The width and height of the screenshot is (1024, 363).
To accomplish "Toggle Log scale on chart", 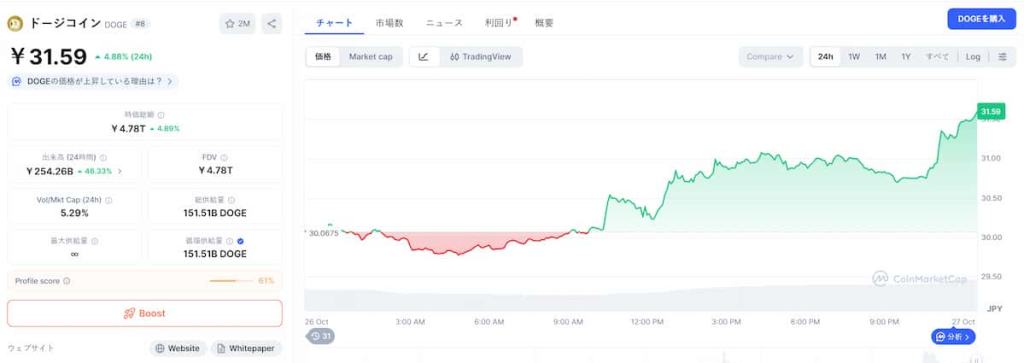I will (x=973, y=57).
